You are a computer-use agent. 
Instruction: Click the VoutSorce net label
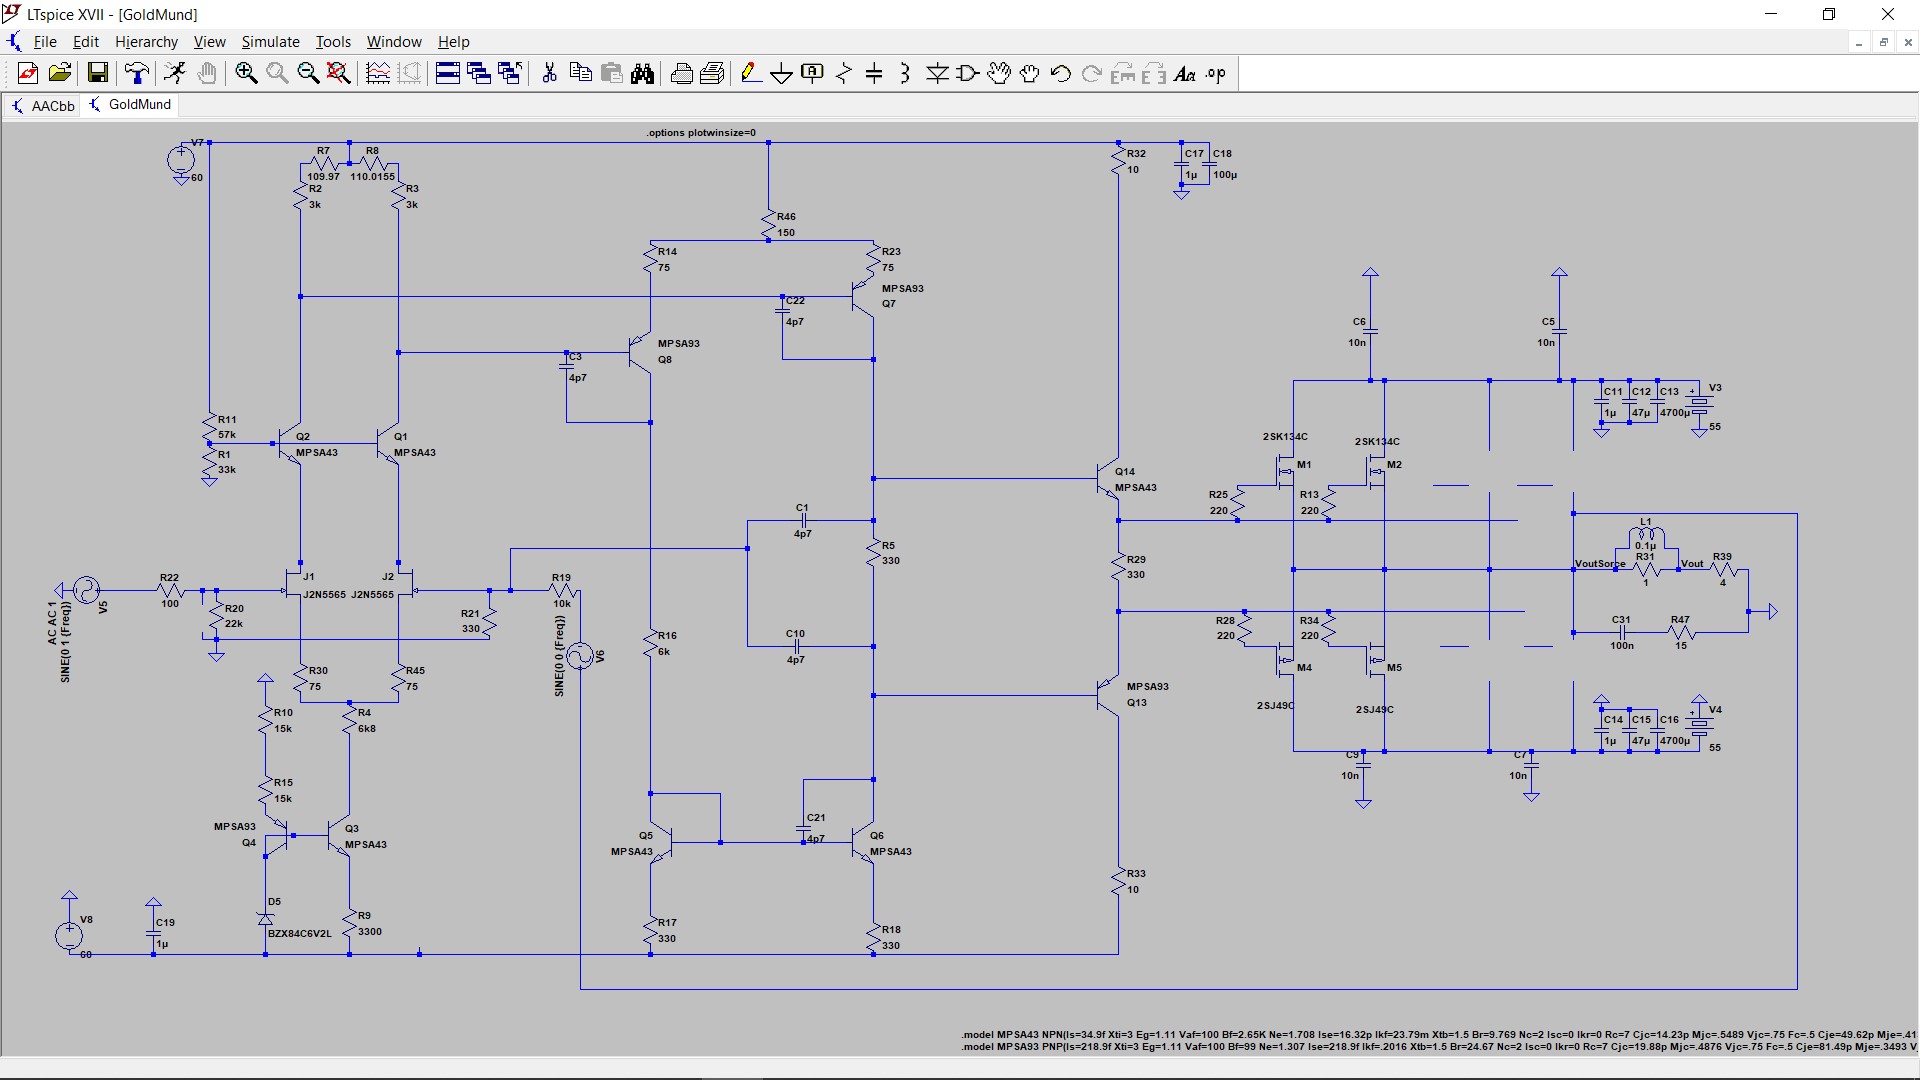[1600, 563]
